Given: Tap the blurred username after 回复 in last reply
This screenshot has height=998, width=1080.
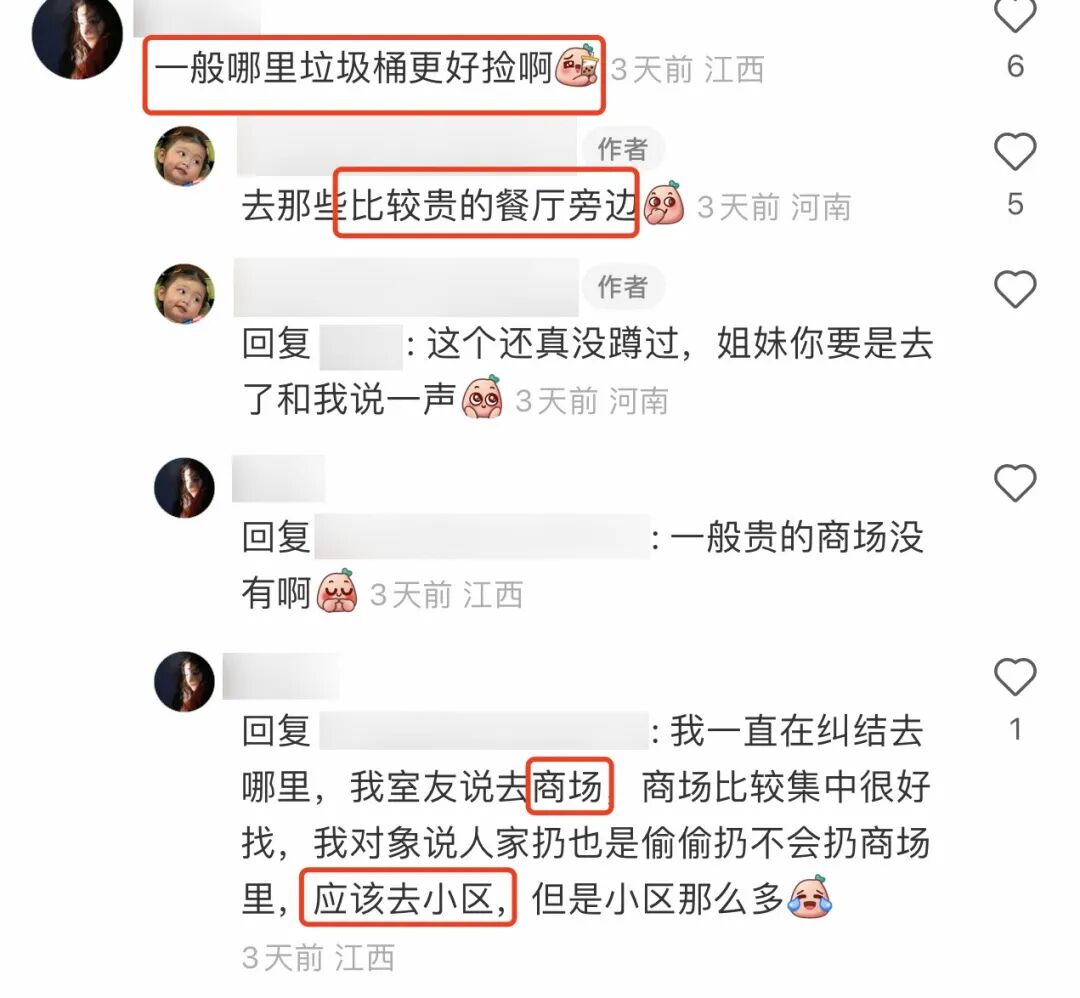Looking at the screenshot, I should tap(482, 731).
